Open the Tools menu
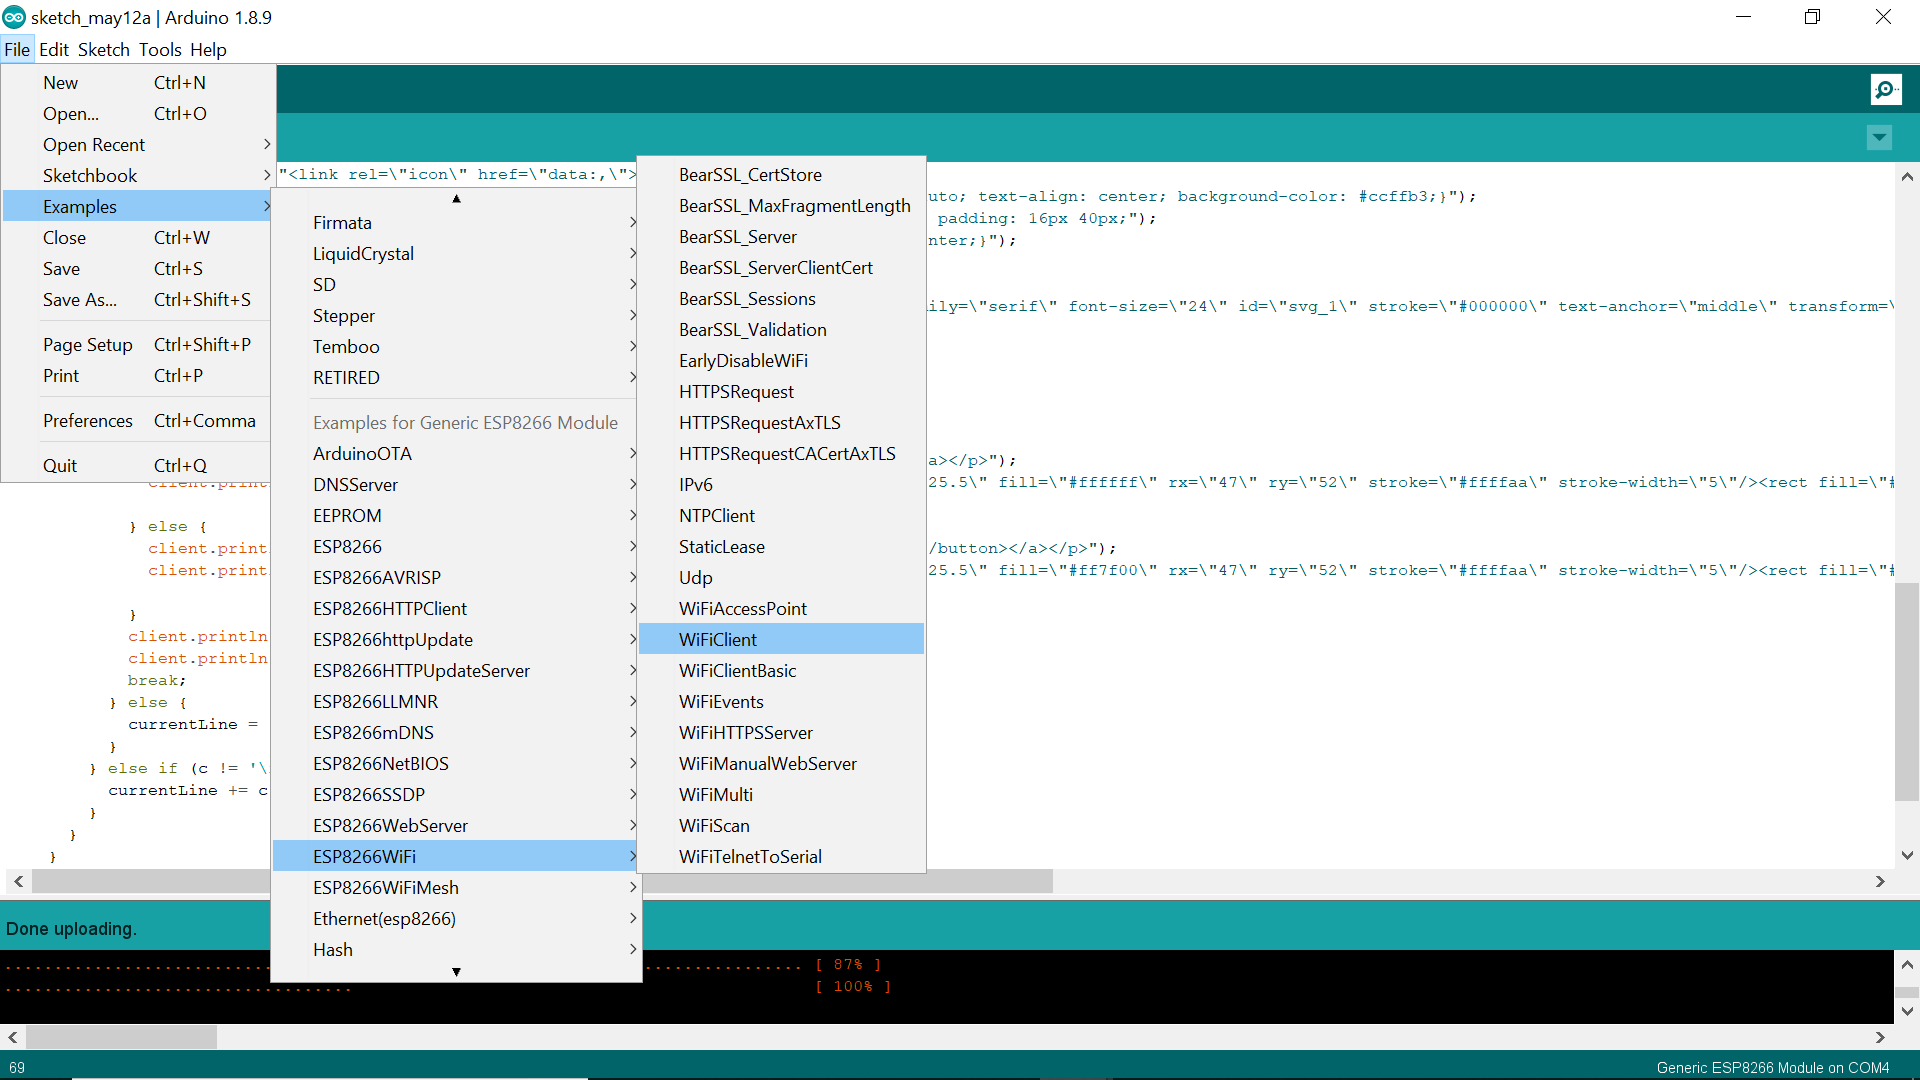 [160, 50]
